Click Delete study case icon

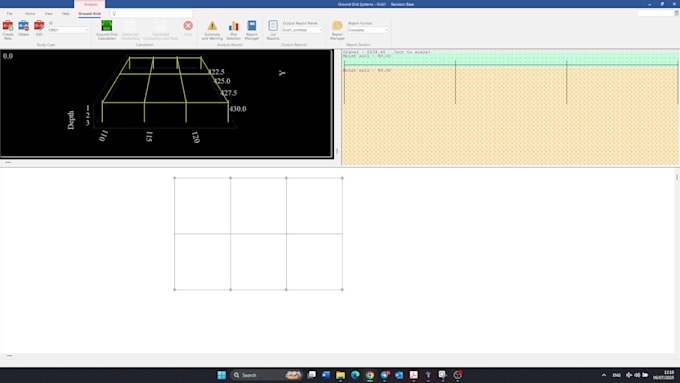pos(23,28)
